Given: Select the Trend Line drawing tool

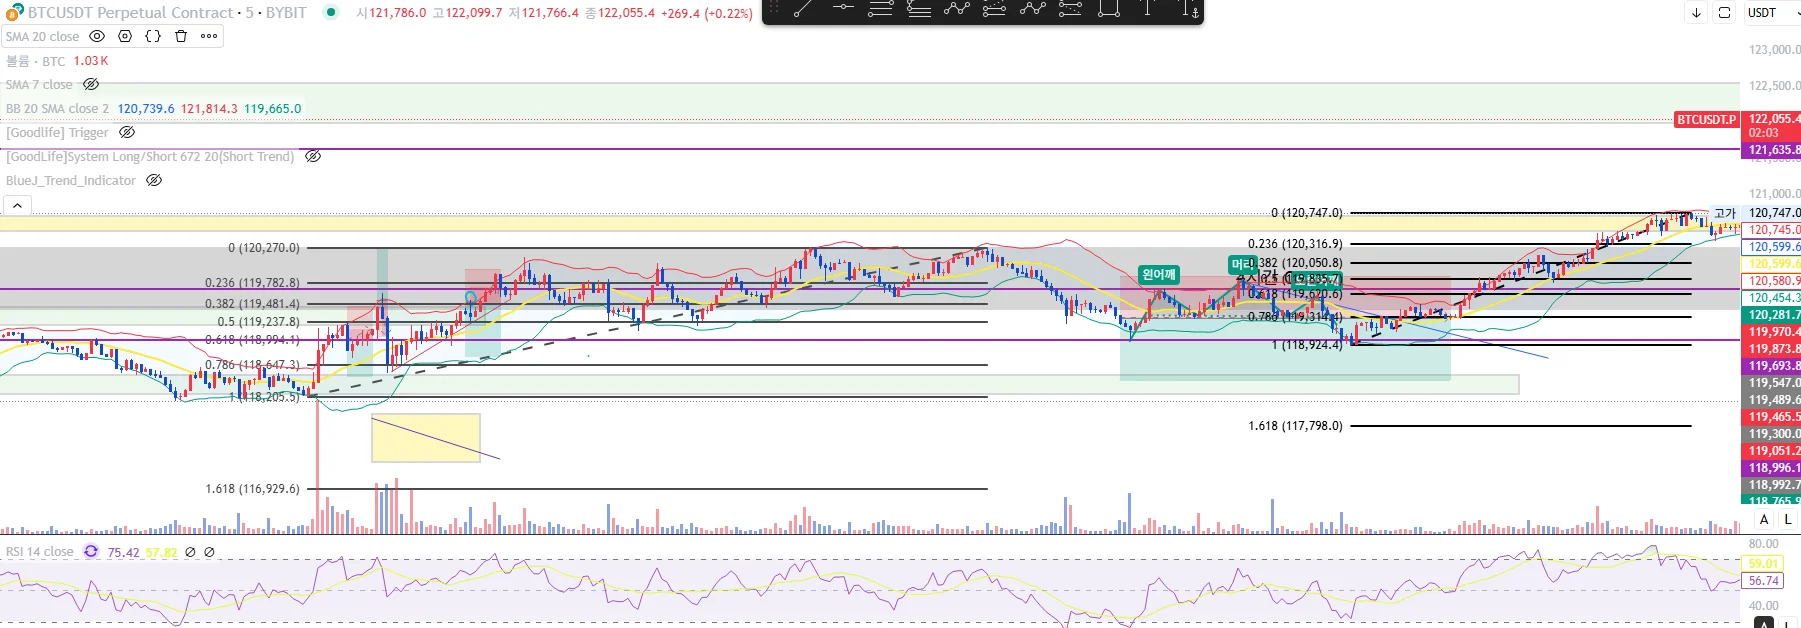Looking at the screenshot, I should click(803, 9).
